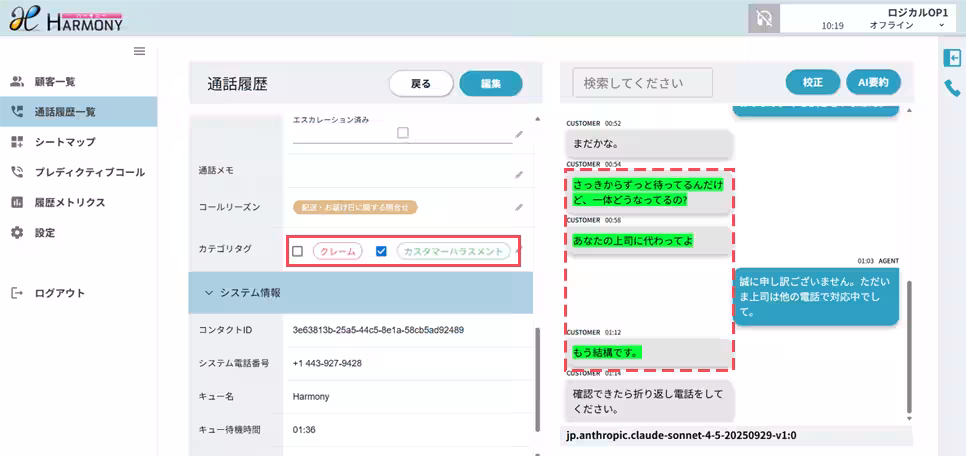Uncheck the カスタマーハラスメント checkbox
Screen dimensions: 966x456
(x=380, y=251)
